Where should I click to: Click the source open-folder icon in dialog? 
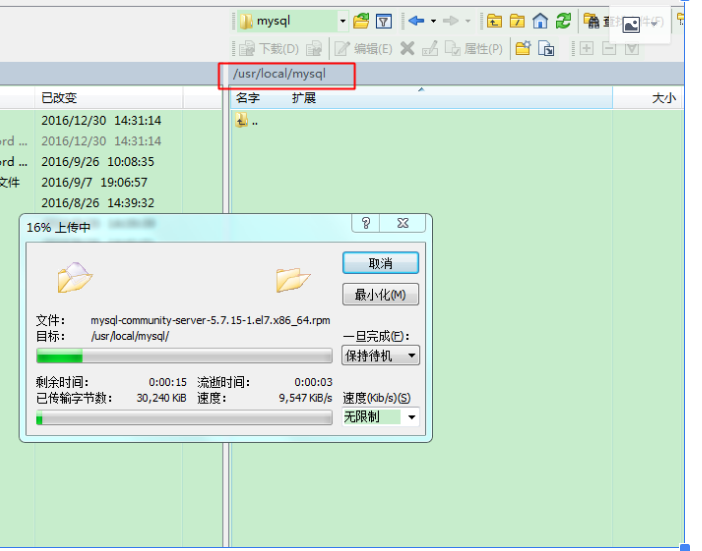[x=75, y=278]
